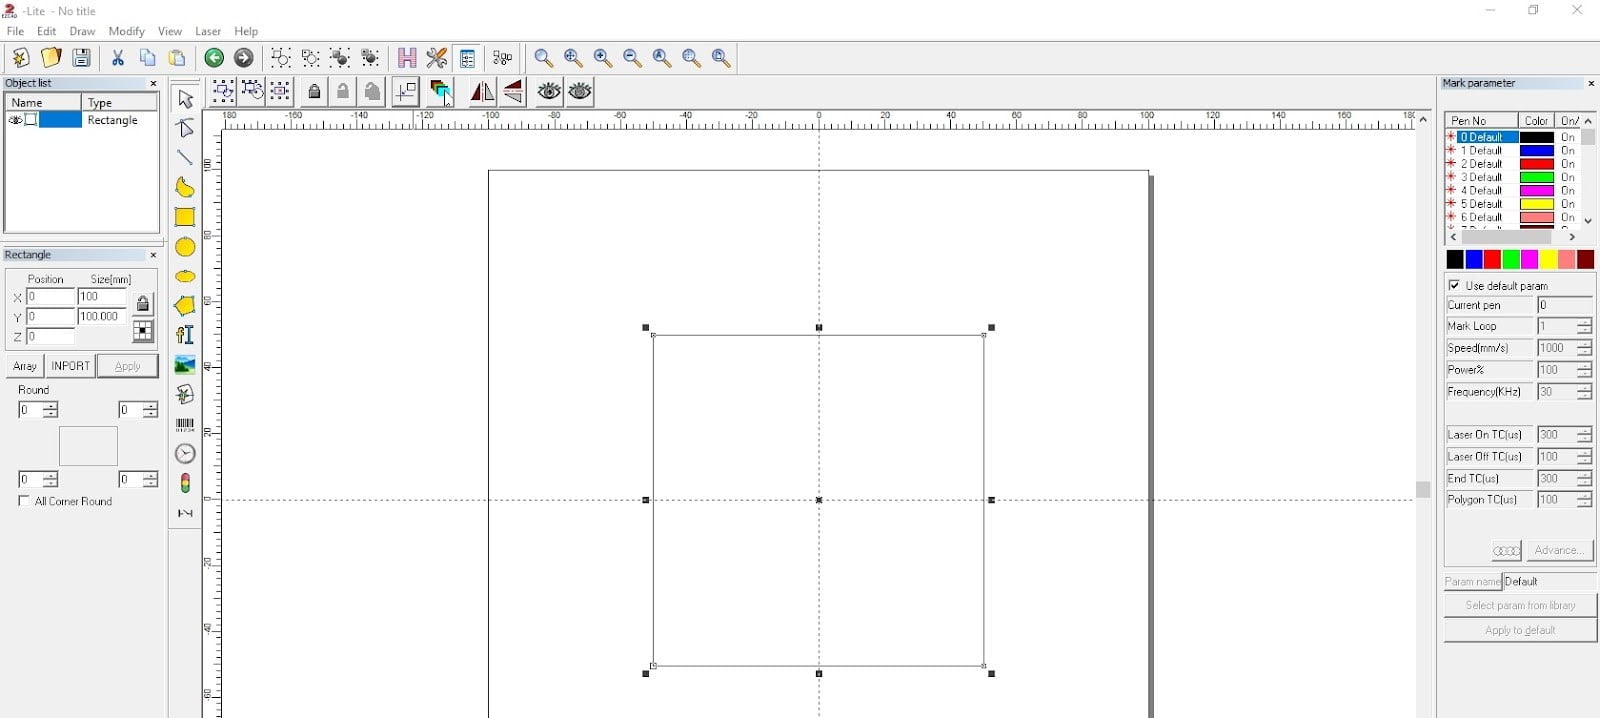Pick the blue swatch in the palette
1600x718 pixels.
[x=1473, y=260]
